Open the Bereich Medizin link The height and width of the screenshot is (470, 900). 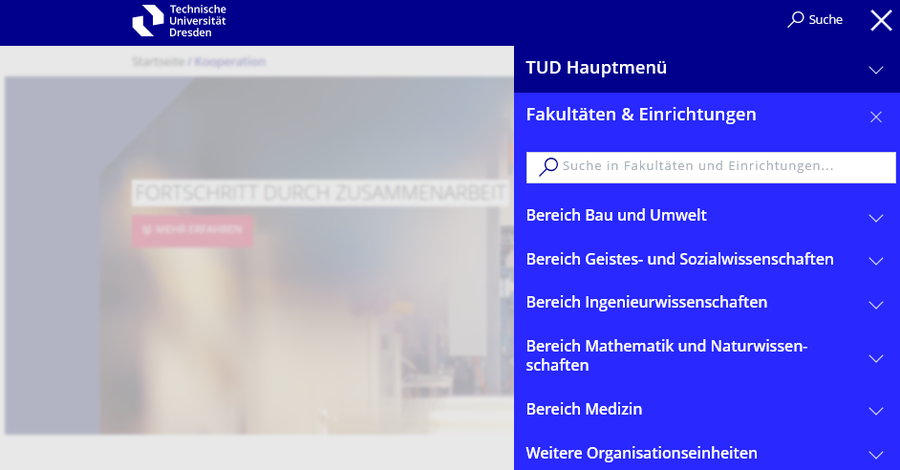584,409
